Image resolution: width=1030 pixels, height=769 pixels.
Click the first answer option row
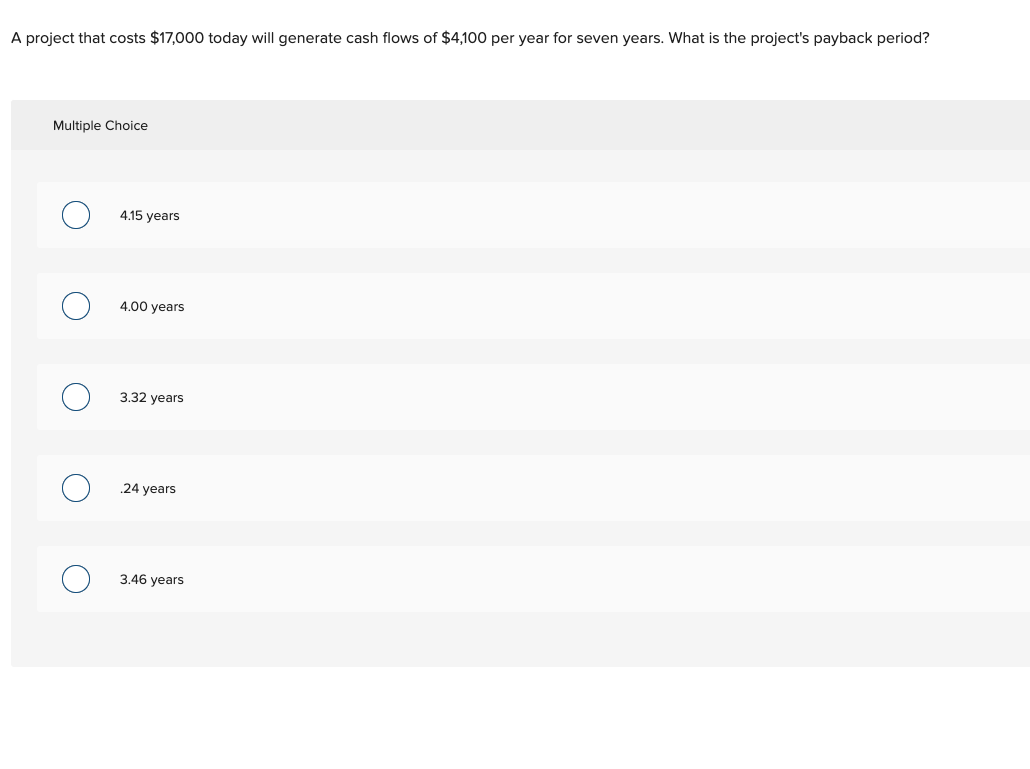click(x=500, y=215)
